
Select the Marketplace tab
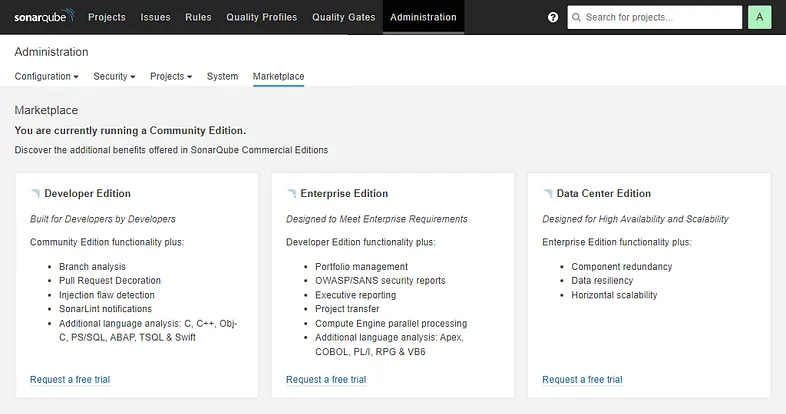click(x=279, y=76)
